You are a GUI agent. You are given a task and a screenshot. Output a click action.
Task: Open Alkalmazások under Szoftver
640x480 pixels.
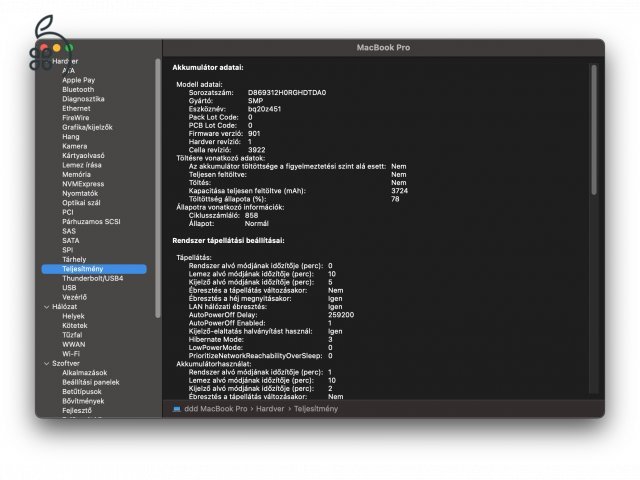tap(84, 373)
